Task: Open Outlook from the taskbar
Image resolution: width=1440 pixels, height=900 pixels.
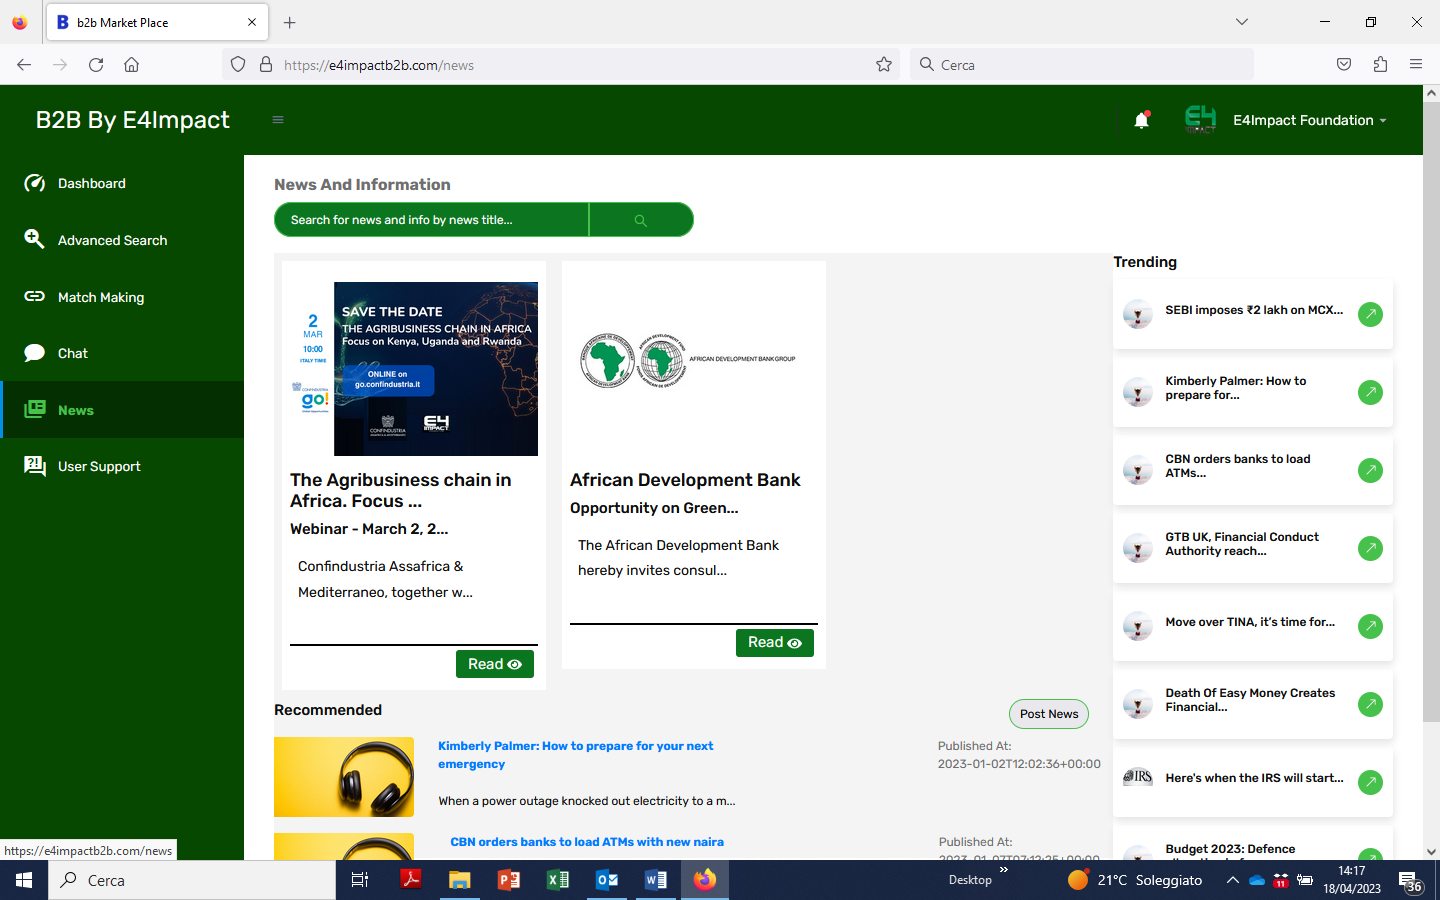Action: (x=607, y=880)
